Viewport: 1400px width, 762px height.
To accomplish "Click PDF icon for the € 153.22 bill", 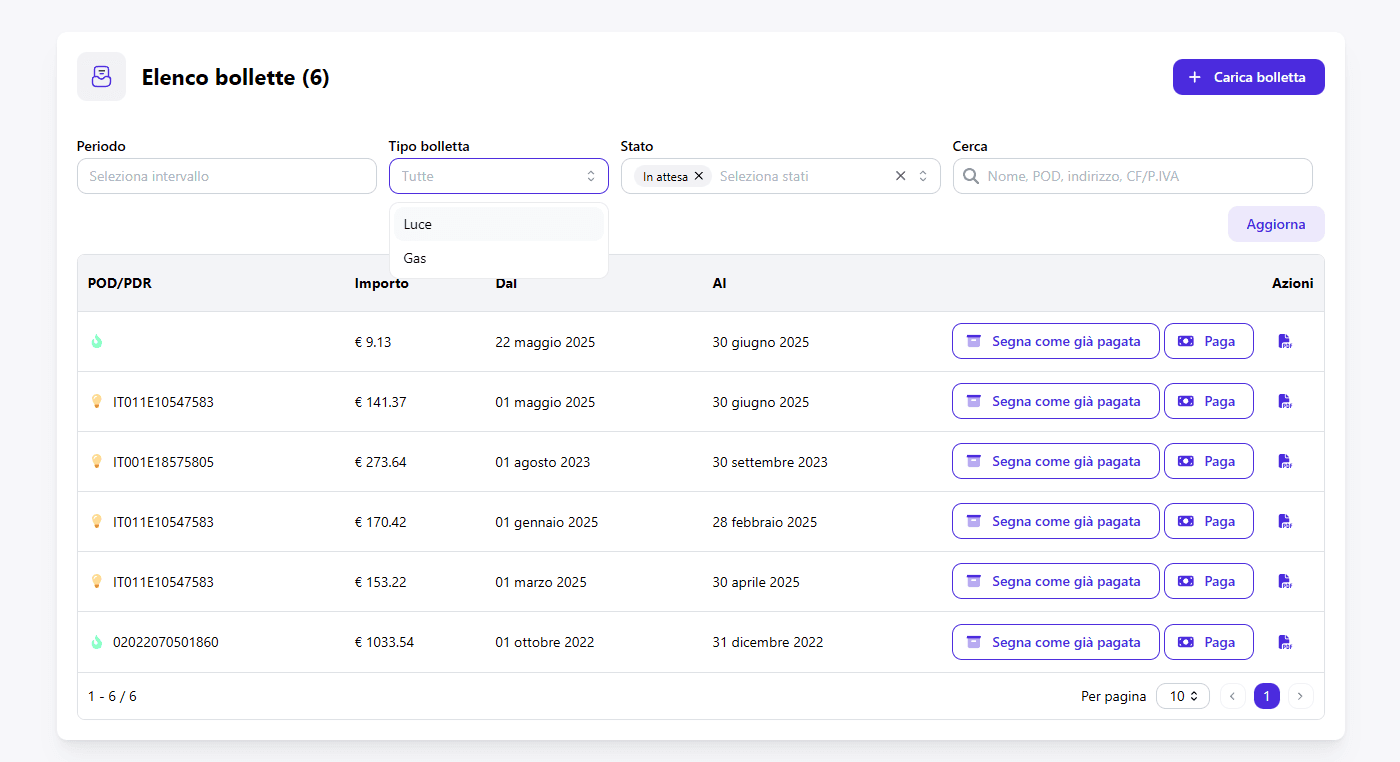I will [x=1285, y=581].
